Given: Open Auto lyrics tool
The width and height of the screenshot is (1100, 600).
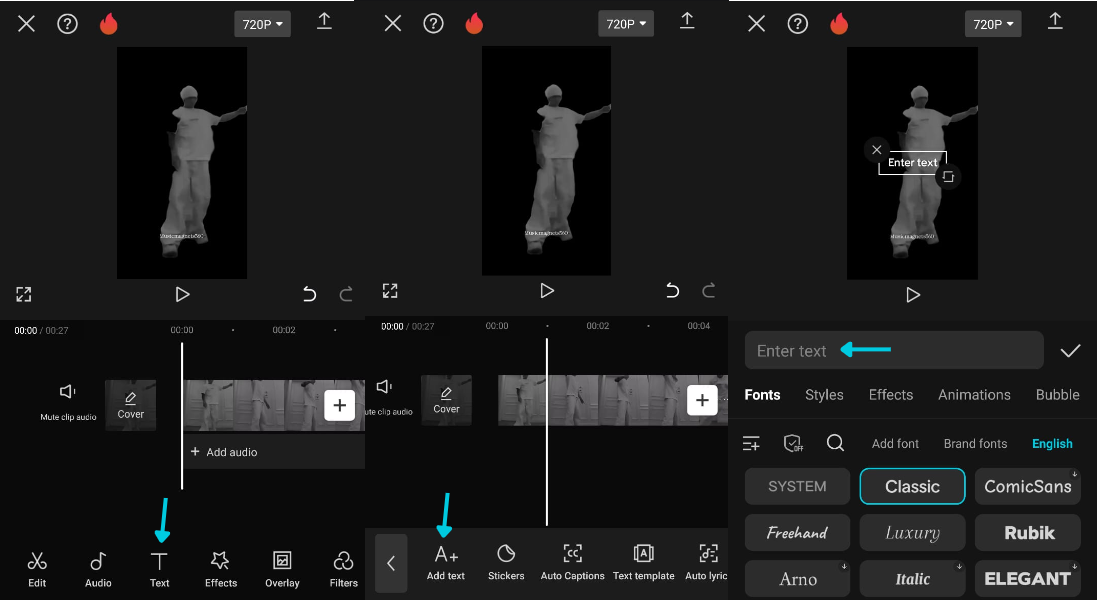Looking at the screenshot, I should click(706, 563).
